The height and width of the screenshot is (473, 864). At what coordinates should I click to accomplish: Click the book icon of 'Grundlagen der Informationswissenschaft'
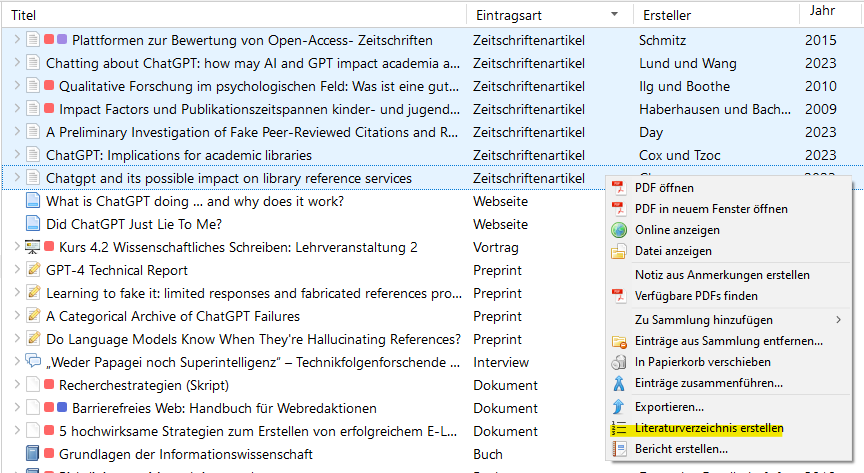(33, 454)
